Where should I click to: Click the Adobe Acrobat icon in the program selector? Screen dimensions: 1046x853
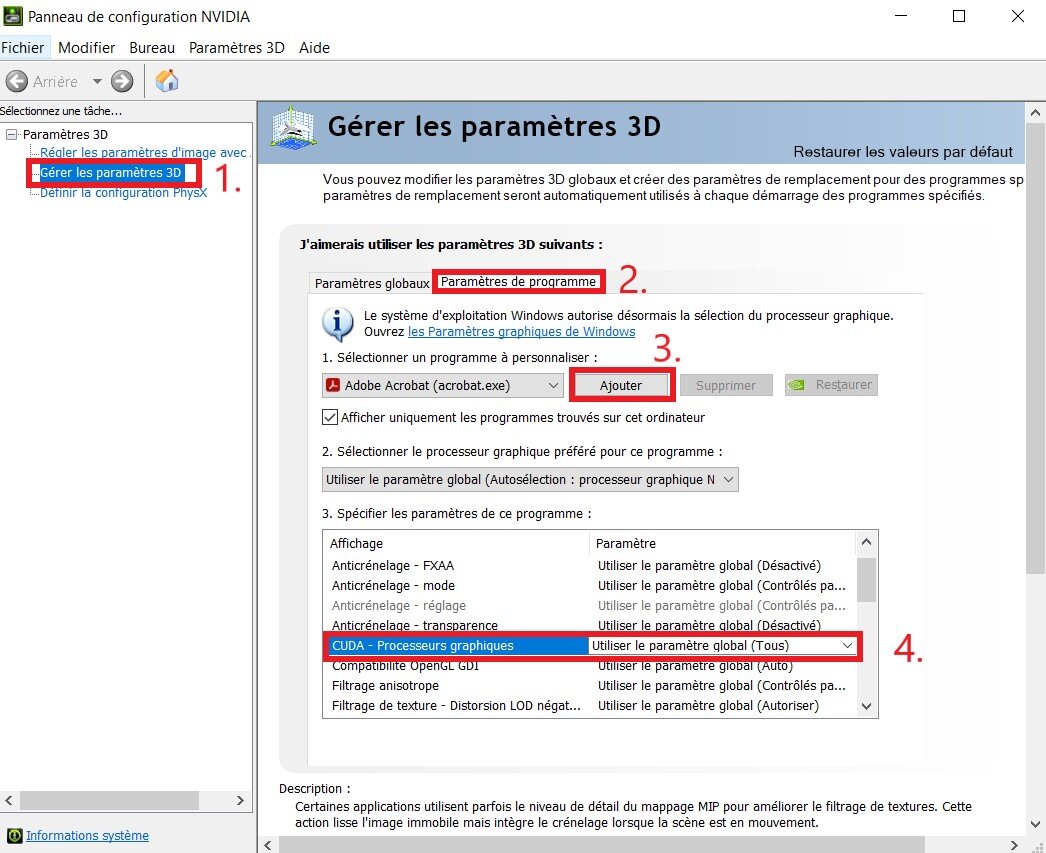(332, 384)
